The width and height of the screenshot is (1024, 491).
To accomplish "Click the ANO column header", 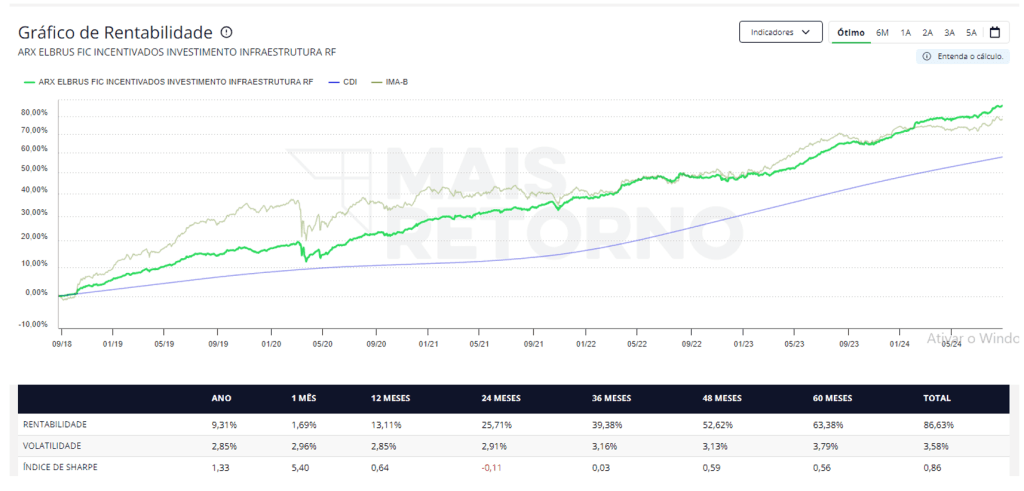I will tap(221, 398).
